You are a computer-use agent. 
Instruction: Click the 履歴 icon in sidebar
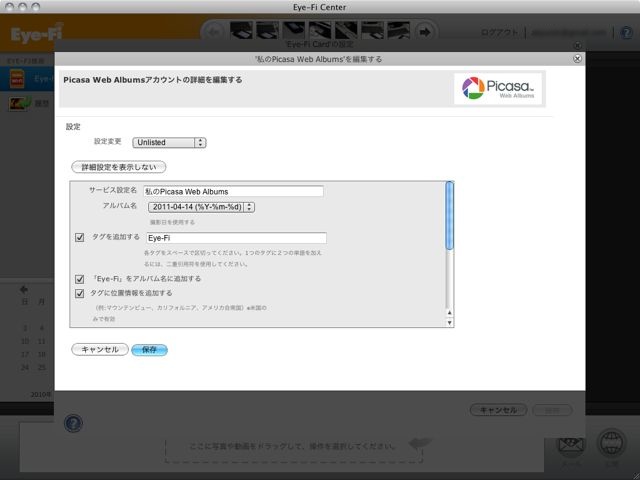(20, 103)
